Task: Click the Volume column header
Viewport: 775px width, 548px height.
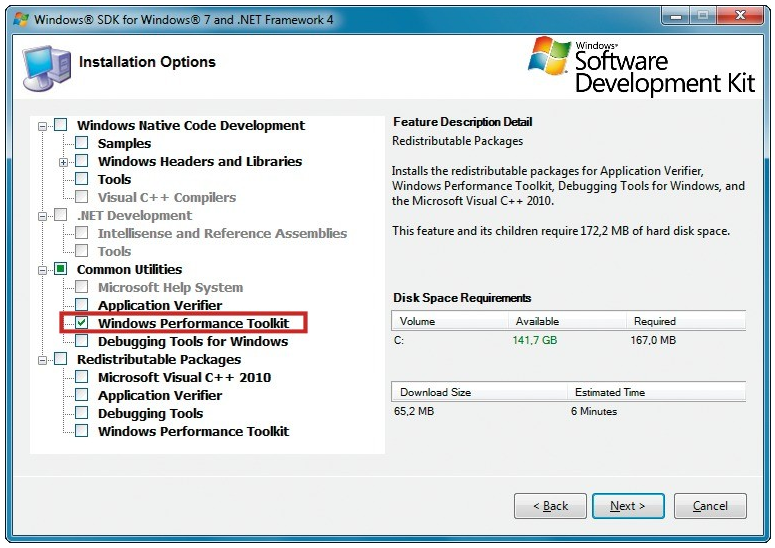Action: (450, 321)
